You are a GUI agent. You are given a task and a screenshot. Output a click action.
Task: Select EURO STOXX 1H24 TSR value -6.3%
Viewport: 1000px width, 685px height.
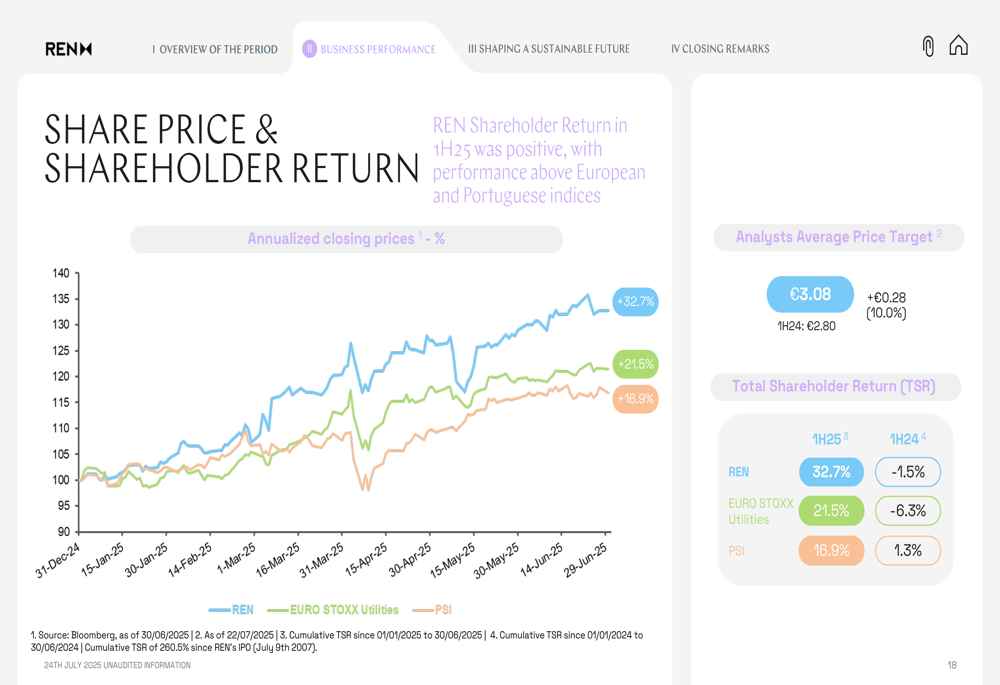click(x=908, y=511)
